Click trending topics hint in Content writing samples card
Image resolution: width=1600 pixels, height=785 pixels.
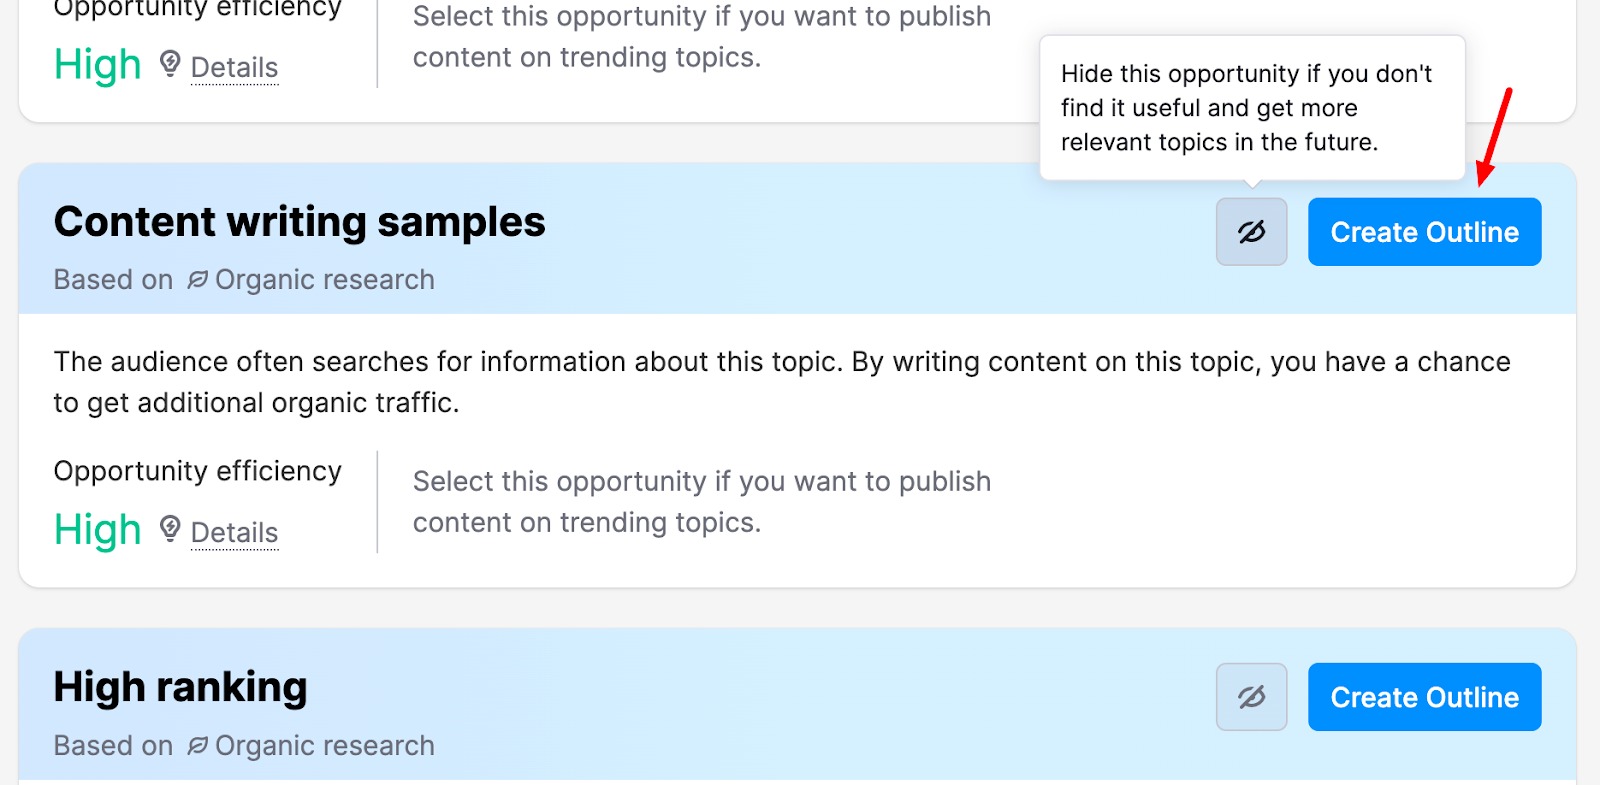(701, 502)
